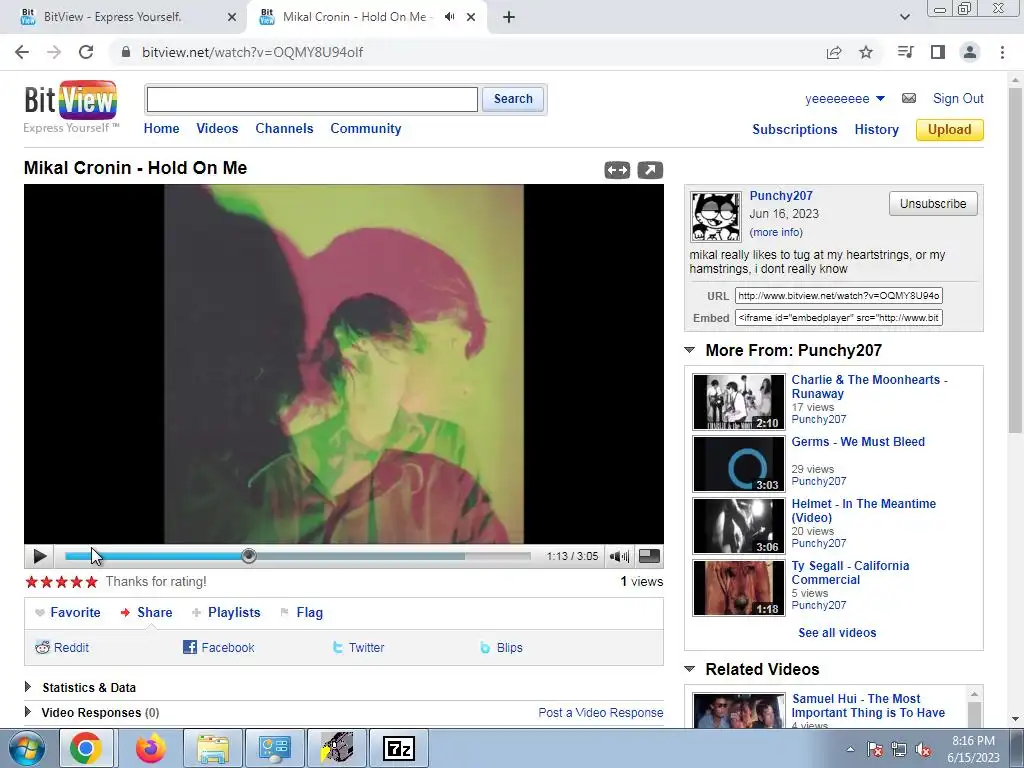The height and width of the screenshot is (768, 1024).
Task: Open the Community section
Action: click(366, 129)
